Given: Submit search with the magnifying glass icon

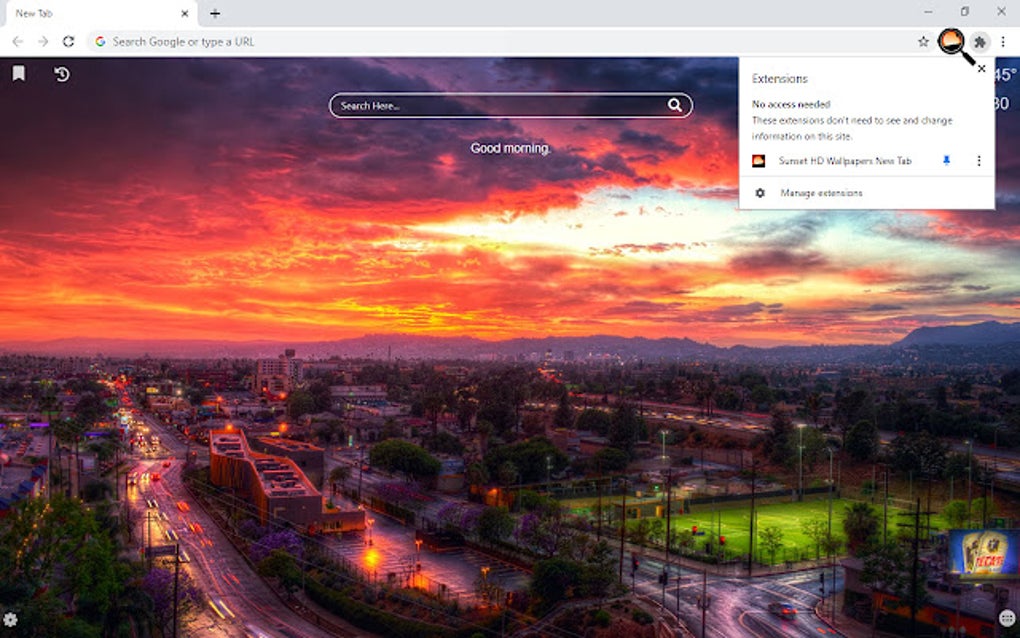Looking at the screenshot, I should 675,105.
